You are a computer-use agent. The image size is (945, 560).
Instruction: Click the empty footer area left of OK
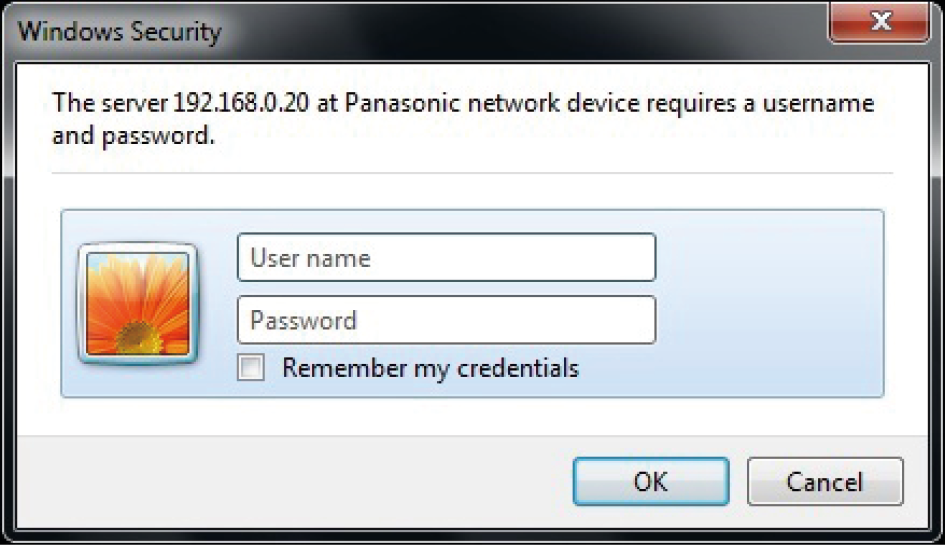pyautogui.click(x=300, y=481)
